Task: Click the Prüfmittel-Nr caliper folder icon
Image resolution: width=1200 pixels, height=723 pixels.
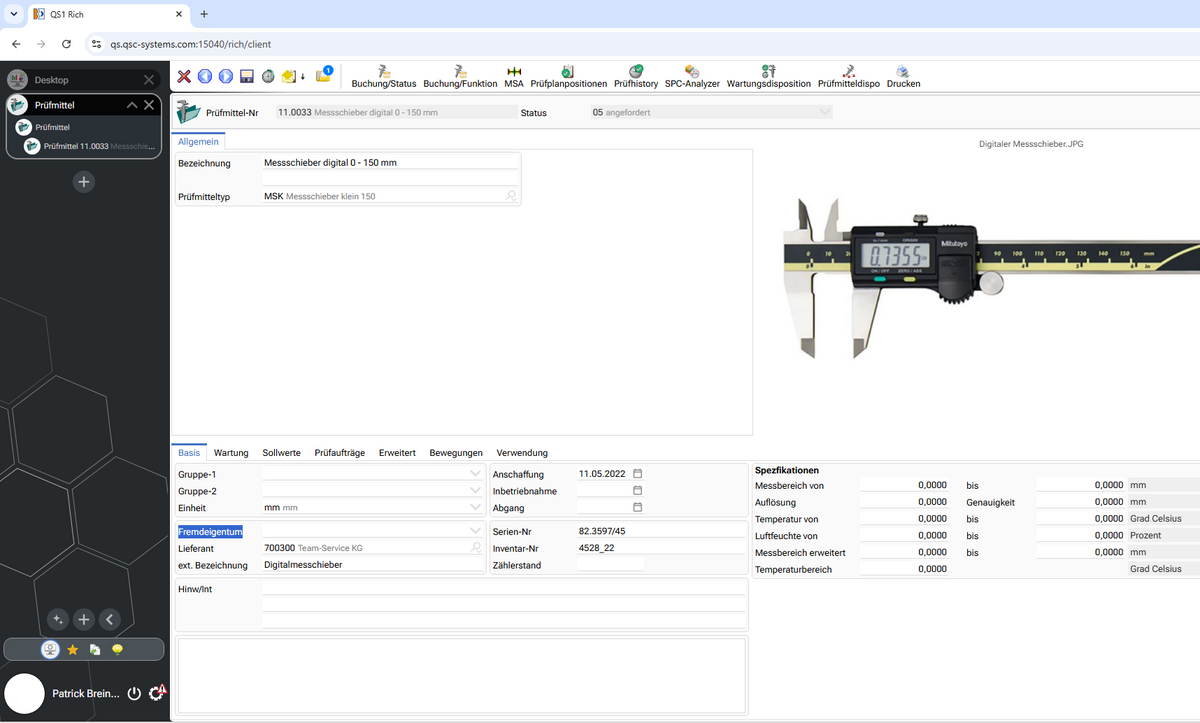Action: (x=188, y=112)
